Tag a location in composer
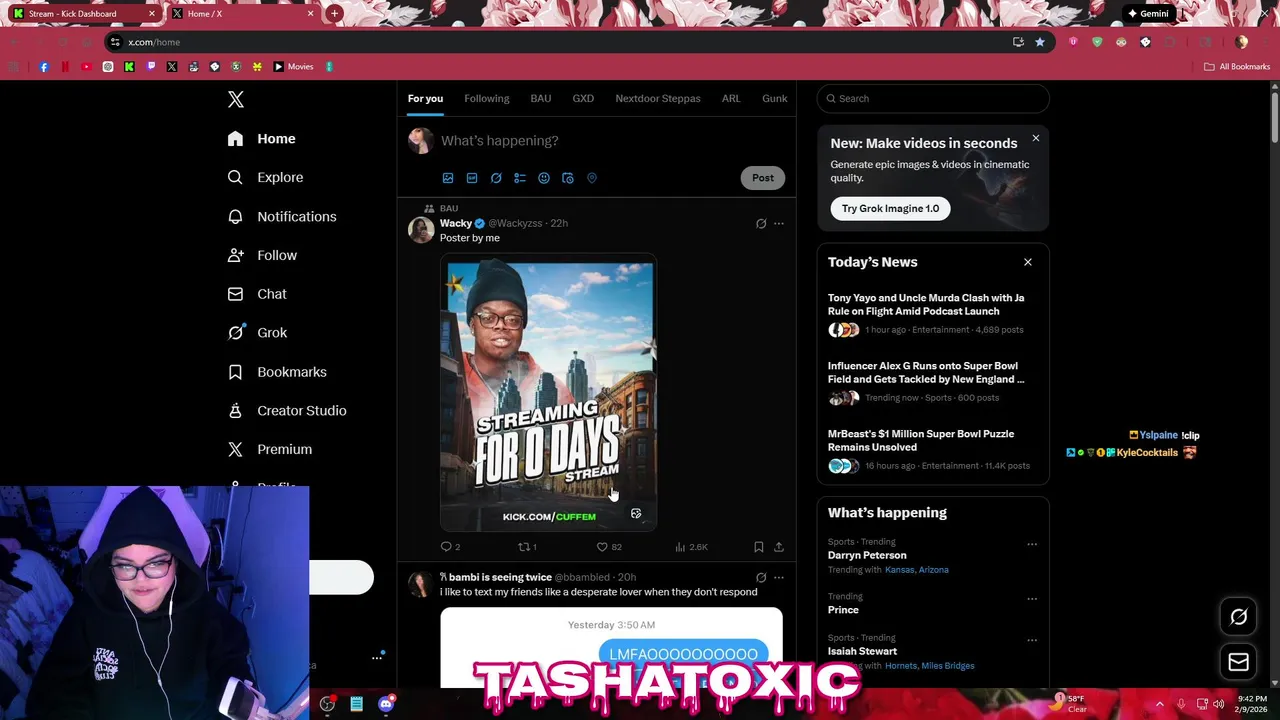The width and height of the screenshot is (1280, 720). click(592, 178)
